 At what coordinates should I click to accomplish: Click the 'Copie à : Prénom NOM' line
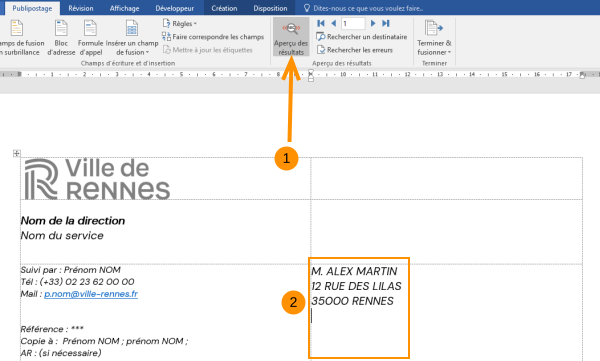point(104,341)
